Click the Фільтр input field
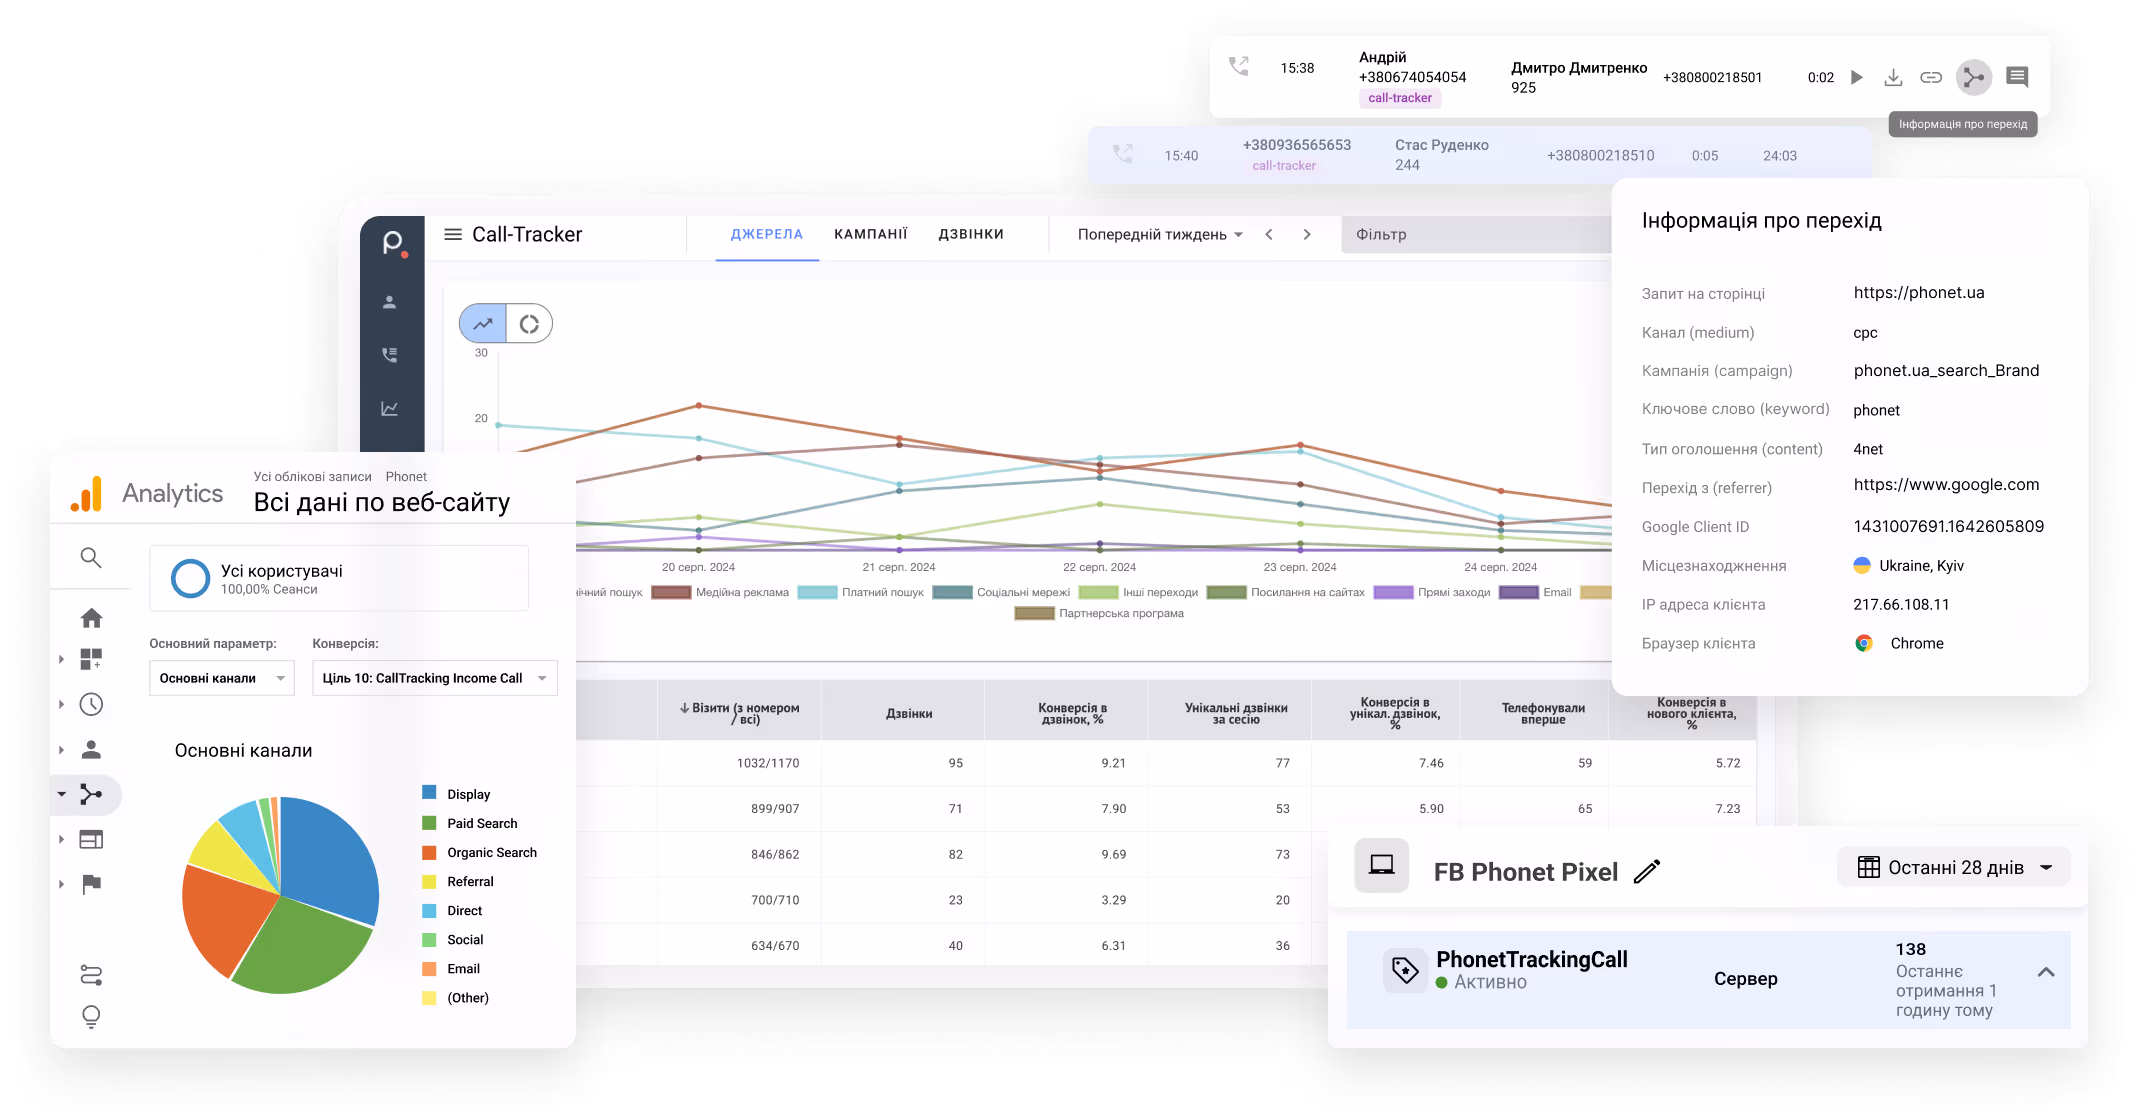This screenshot has width=2139, height=1119. click(x=1477, y=234)
